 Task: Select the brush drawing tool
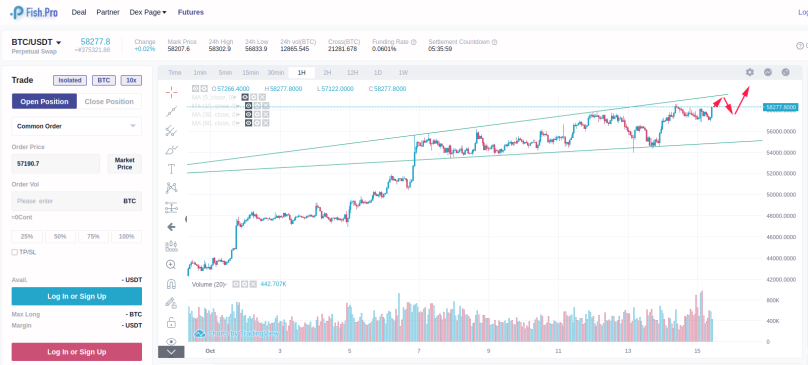tap(171, 150)
